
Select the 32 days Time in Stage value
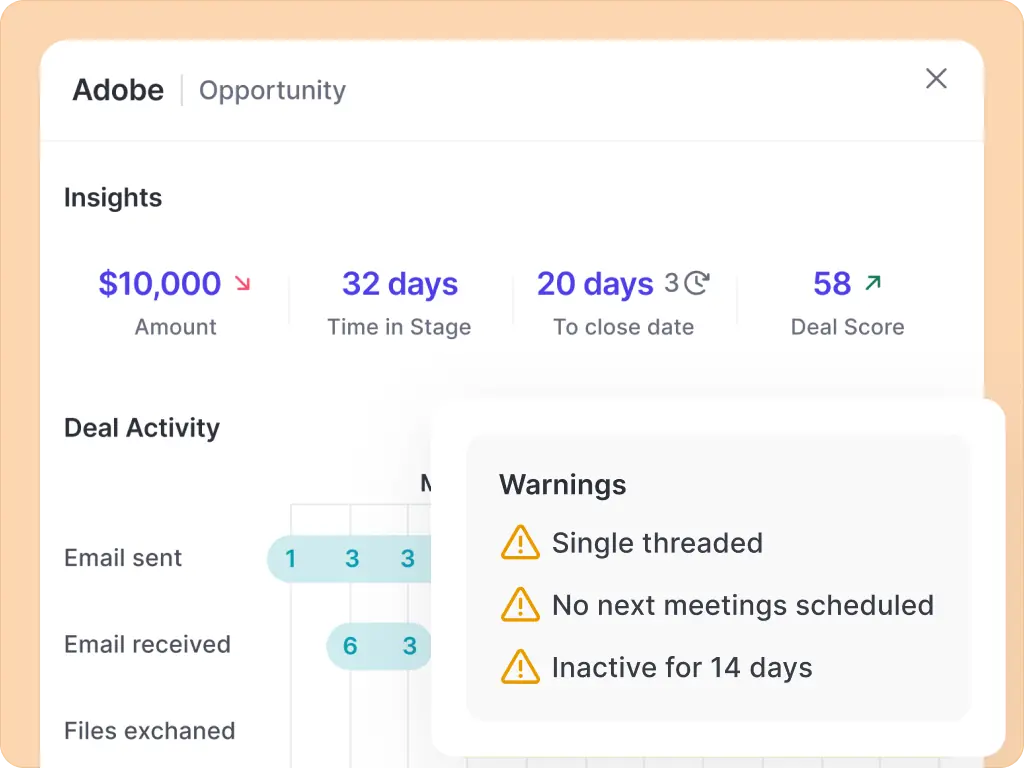point(400,284)
